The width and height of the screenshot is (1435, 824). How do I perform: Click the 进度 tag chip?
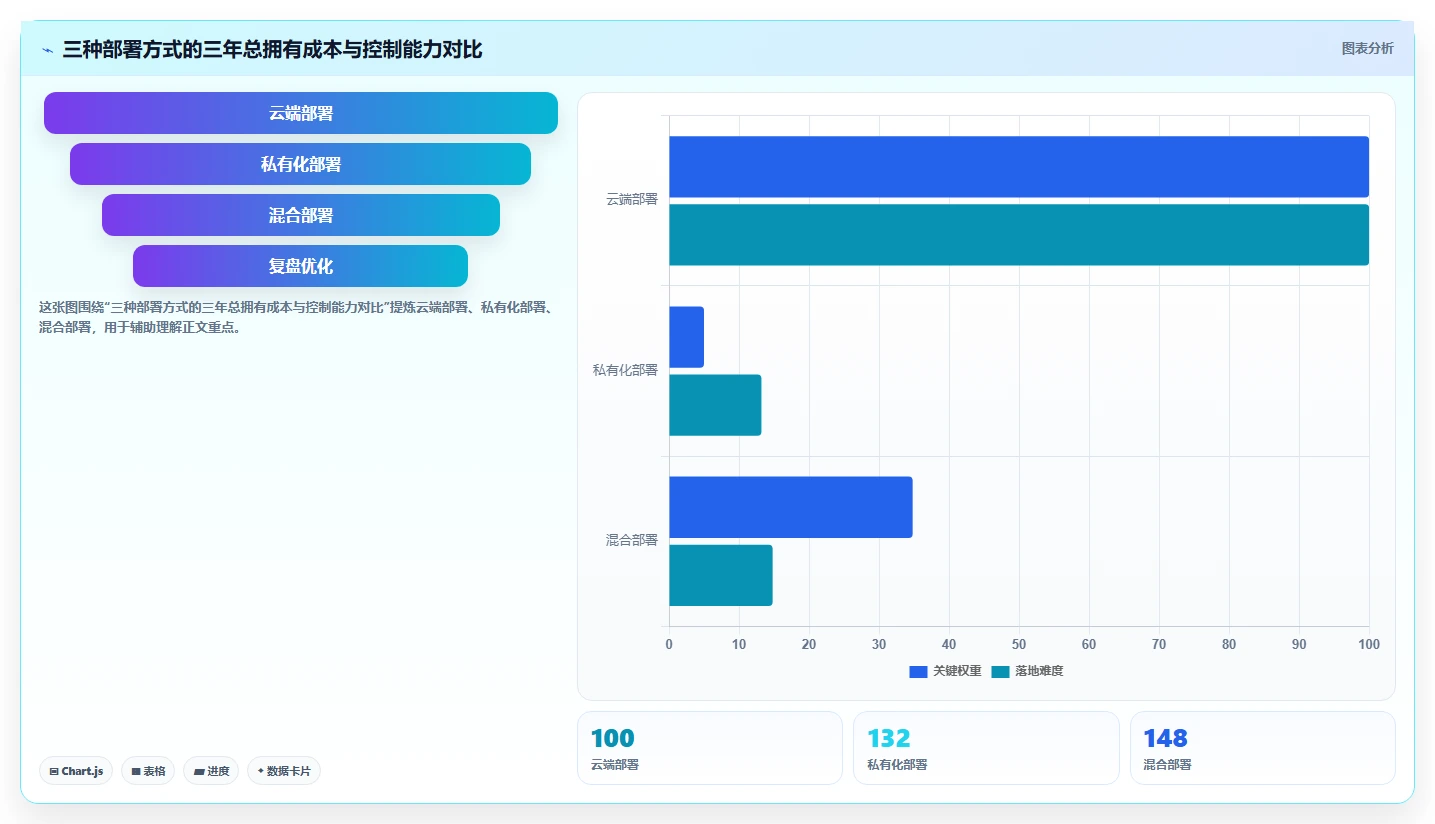click(x=211, y=771)
